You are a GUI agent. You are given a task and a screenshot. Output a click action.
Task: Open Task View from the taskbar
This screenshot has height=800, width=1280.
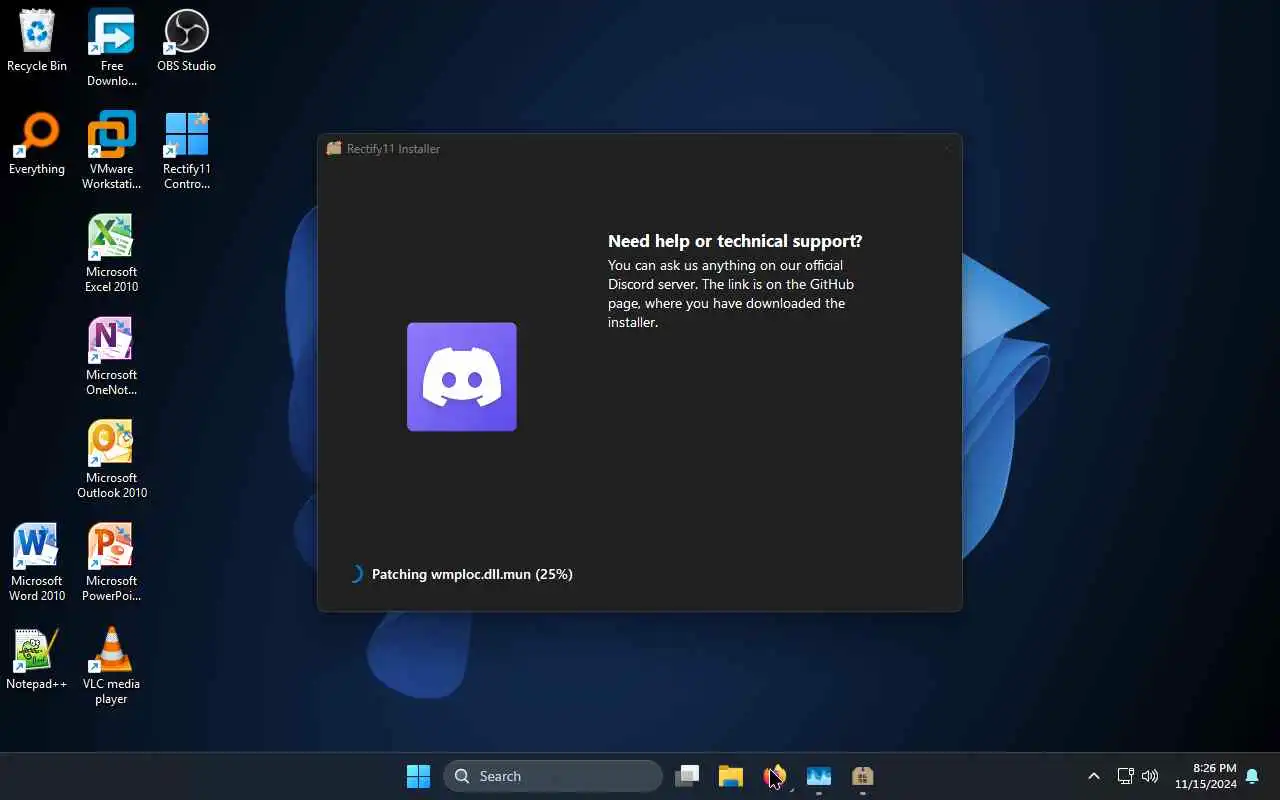(x=687, y=776)
